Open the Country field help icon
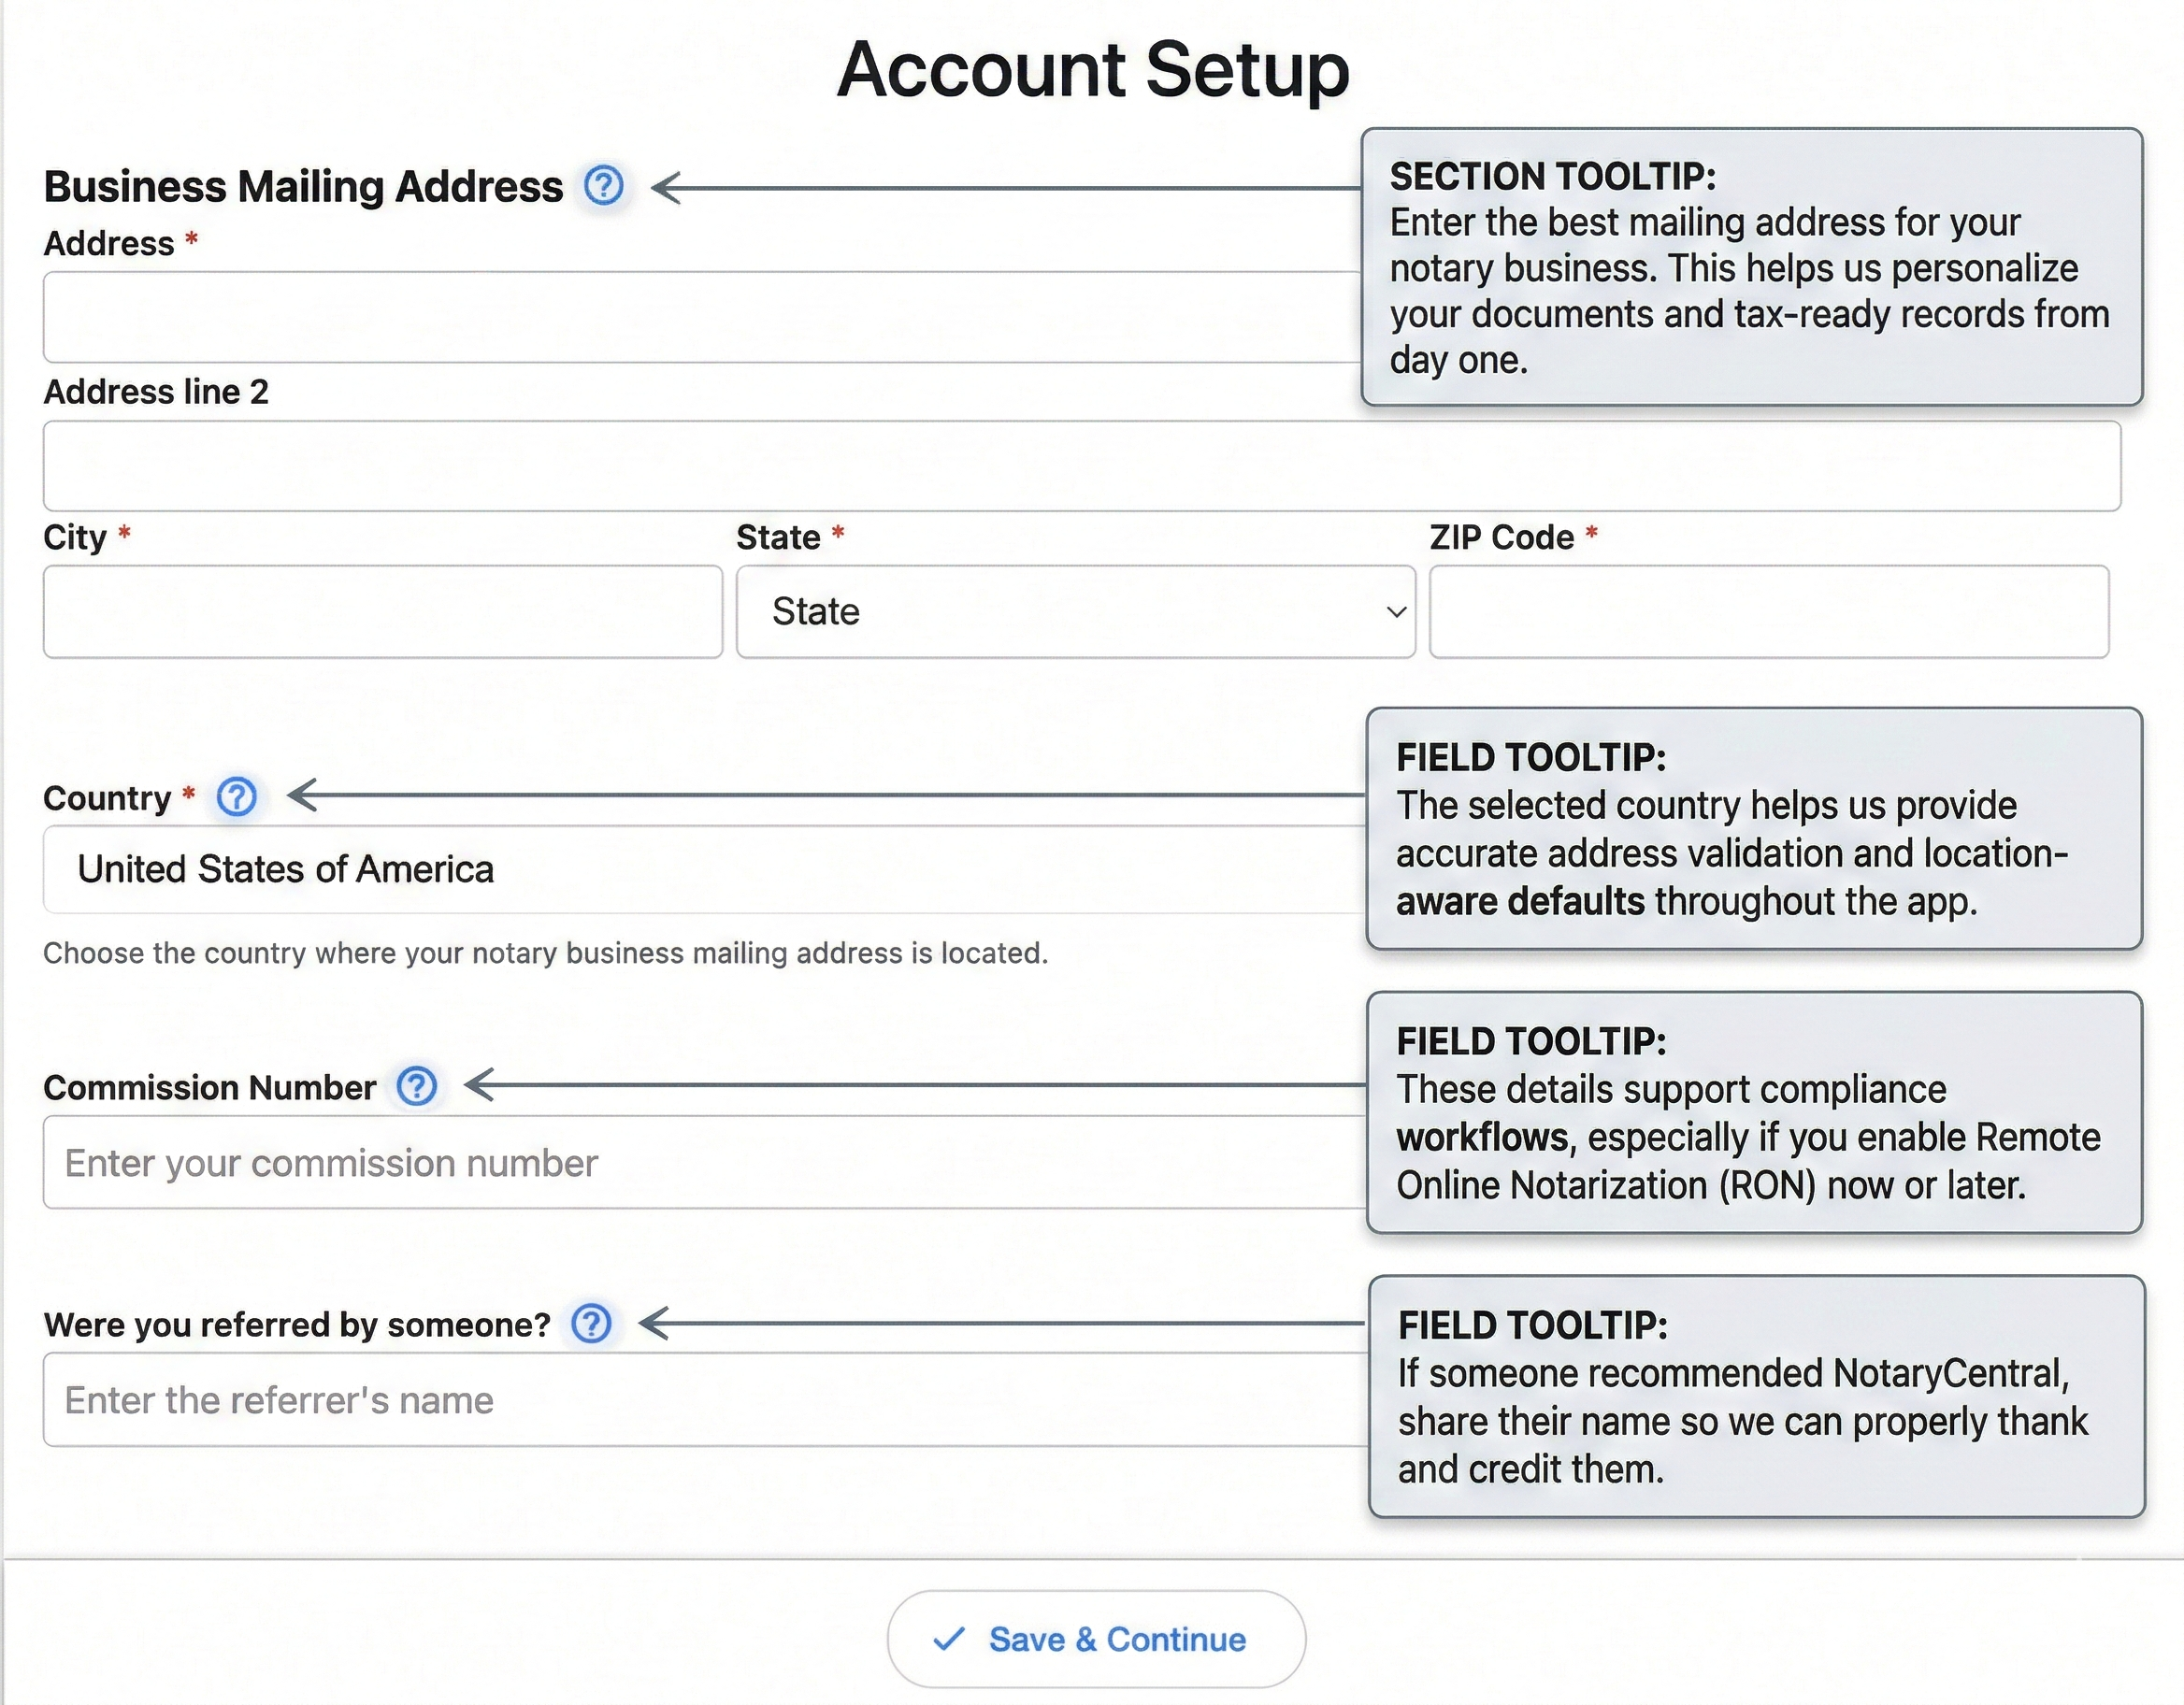 237,797
